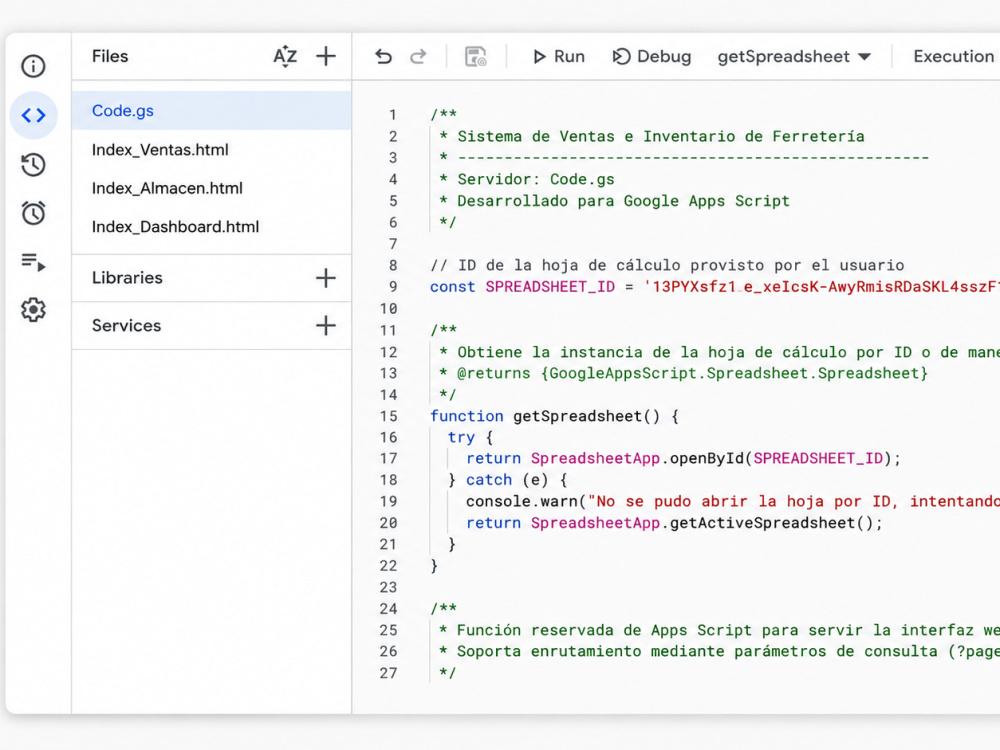
Task: Open the project Overview info icon
Action: pyautogui.click(x=33, y=66)
